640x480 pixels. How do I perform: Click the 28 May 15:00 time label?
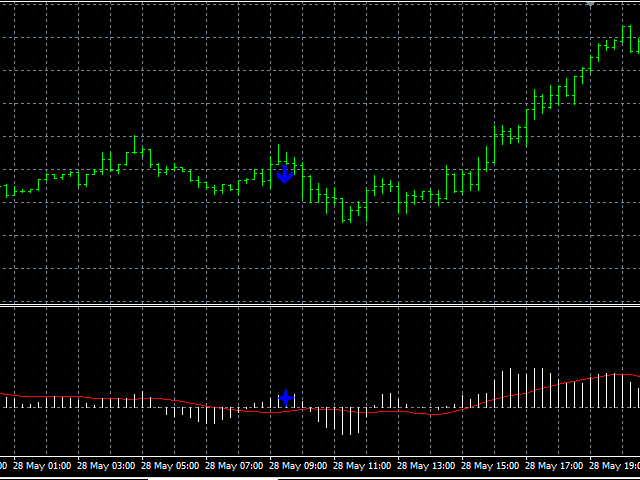490,466
